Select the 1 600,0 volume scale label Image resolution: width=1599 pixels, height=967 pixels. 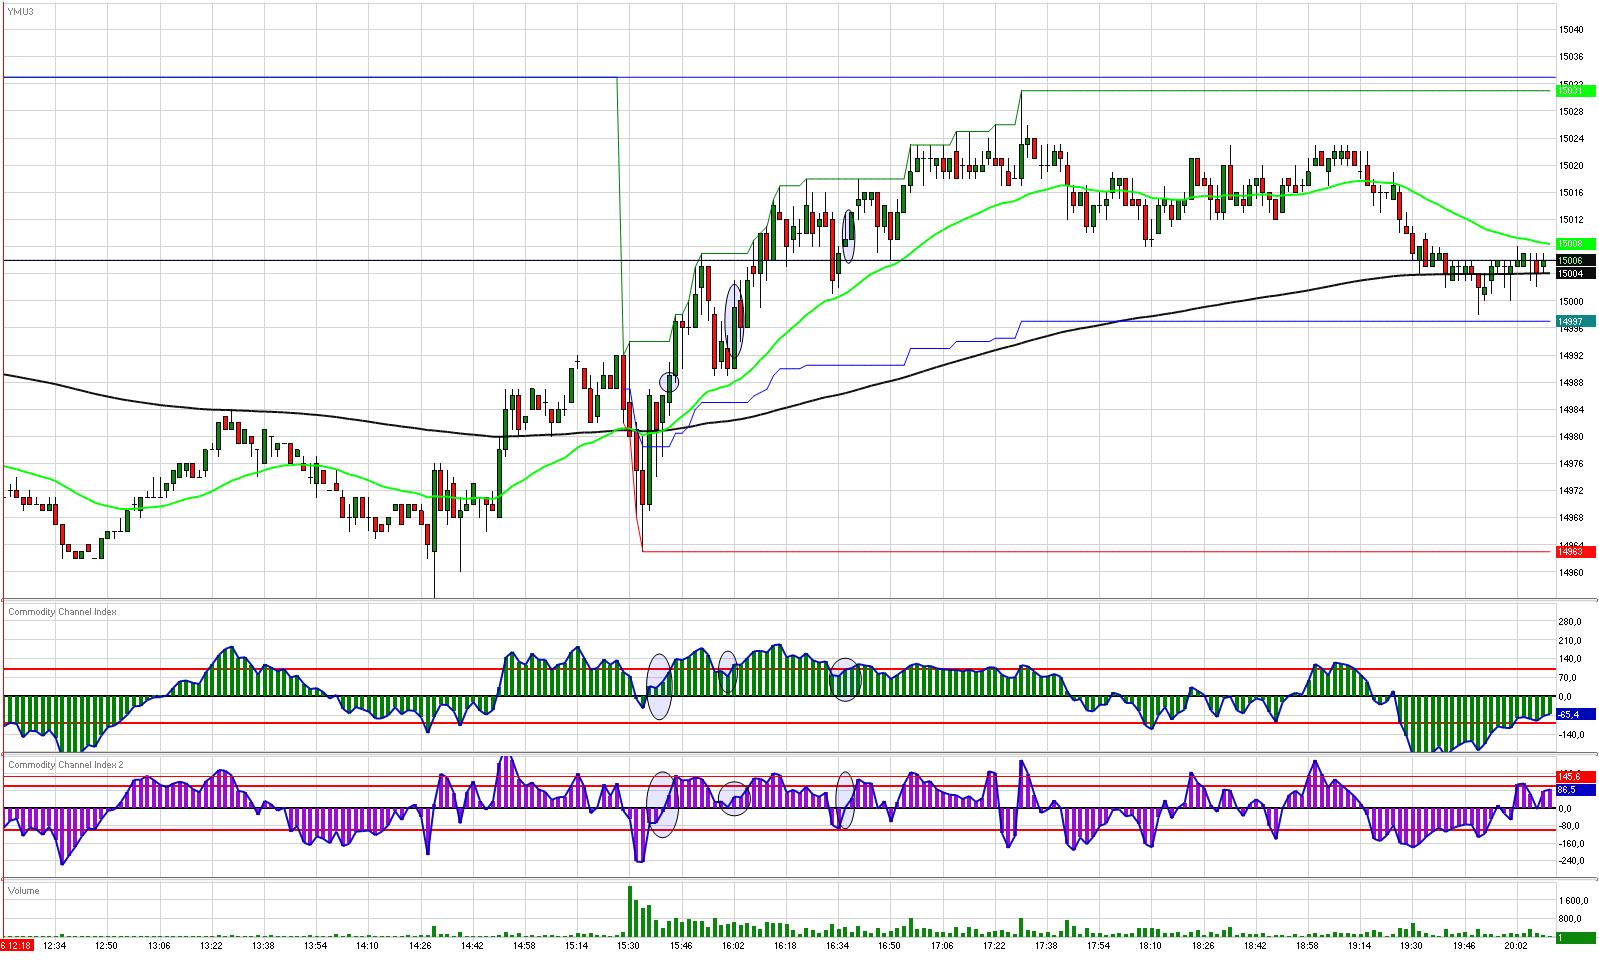1573,900
